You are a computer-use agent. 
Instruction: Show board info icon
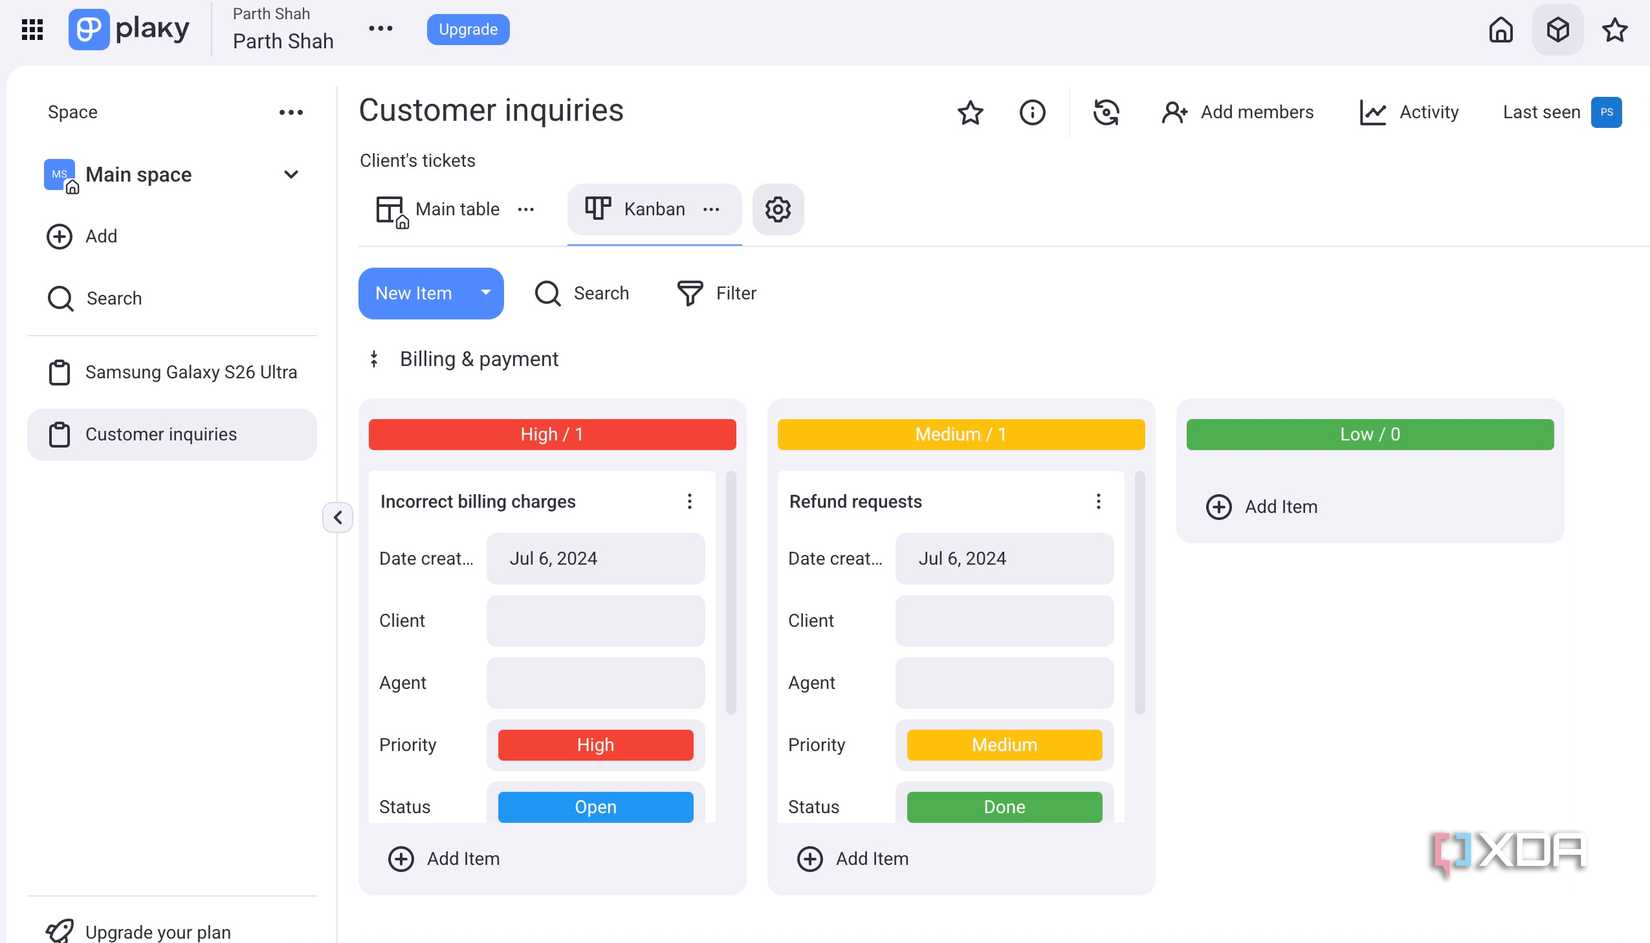click(x=1032, y=112)
